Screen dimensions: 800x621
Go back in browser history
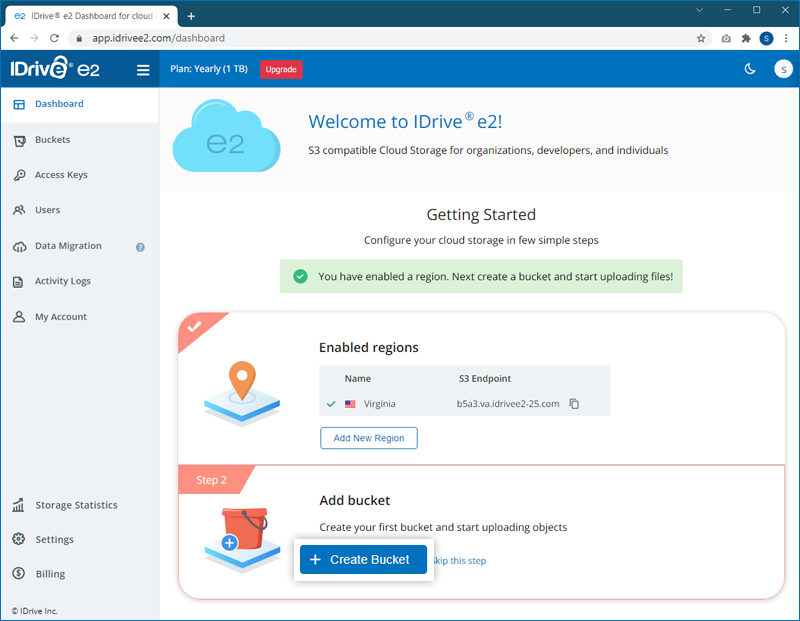(14, 38)
